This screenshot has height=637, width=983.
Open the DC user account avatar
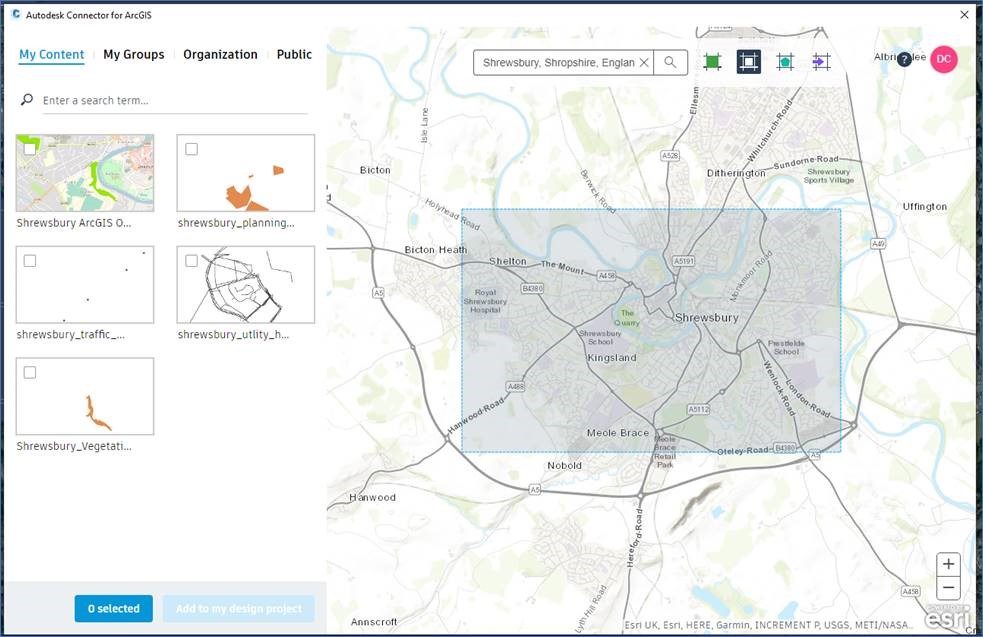(944, 59)
